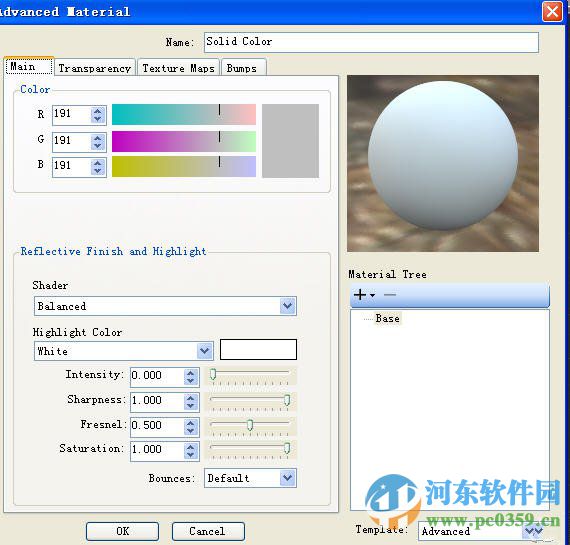Click the OK button
570x545 pixels.
pos(123,531)
